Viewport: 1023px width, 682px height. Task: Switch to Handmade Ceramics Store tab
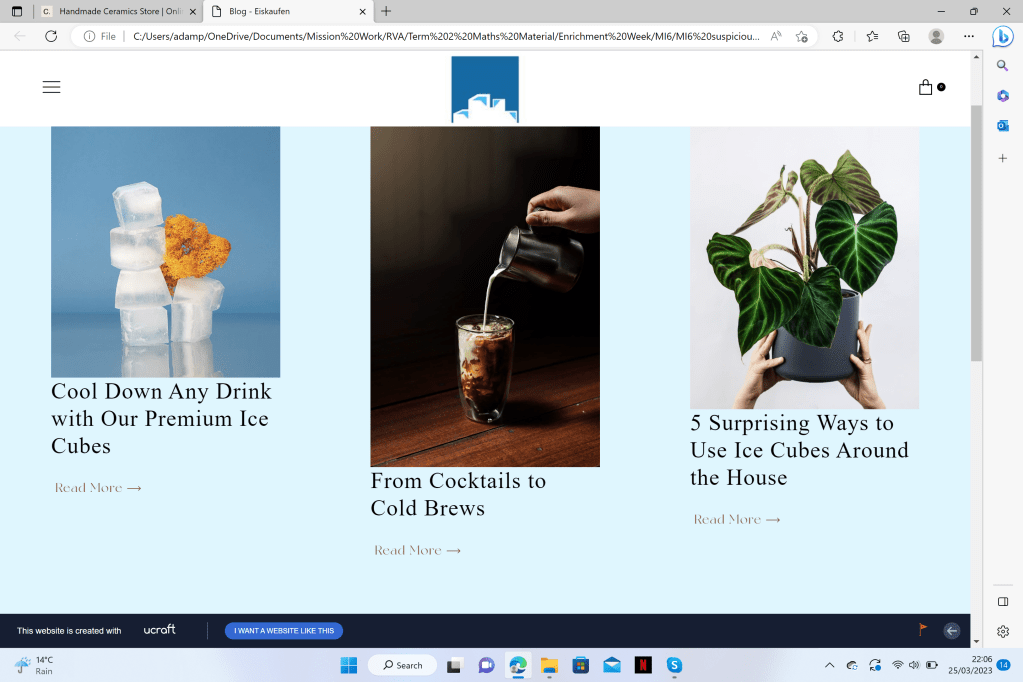(x=119, y=11)
